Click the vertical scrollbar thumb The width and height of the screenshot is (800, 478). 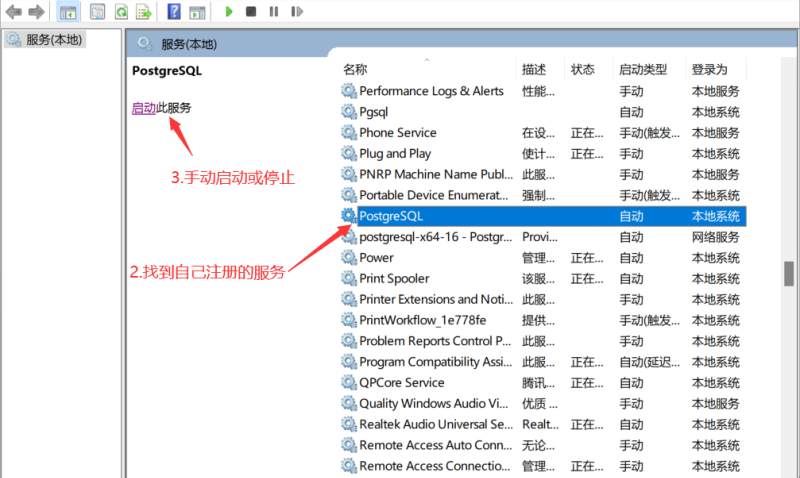(x=789, y=273)
